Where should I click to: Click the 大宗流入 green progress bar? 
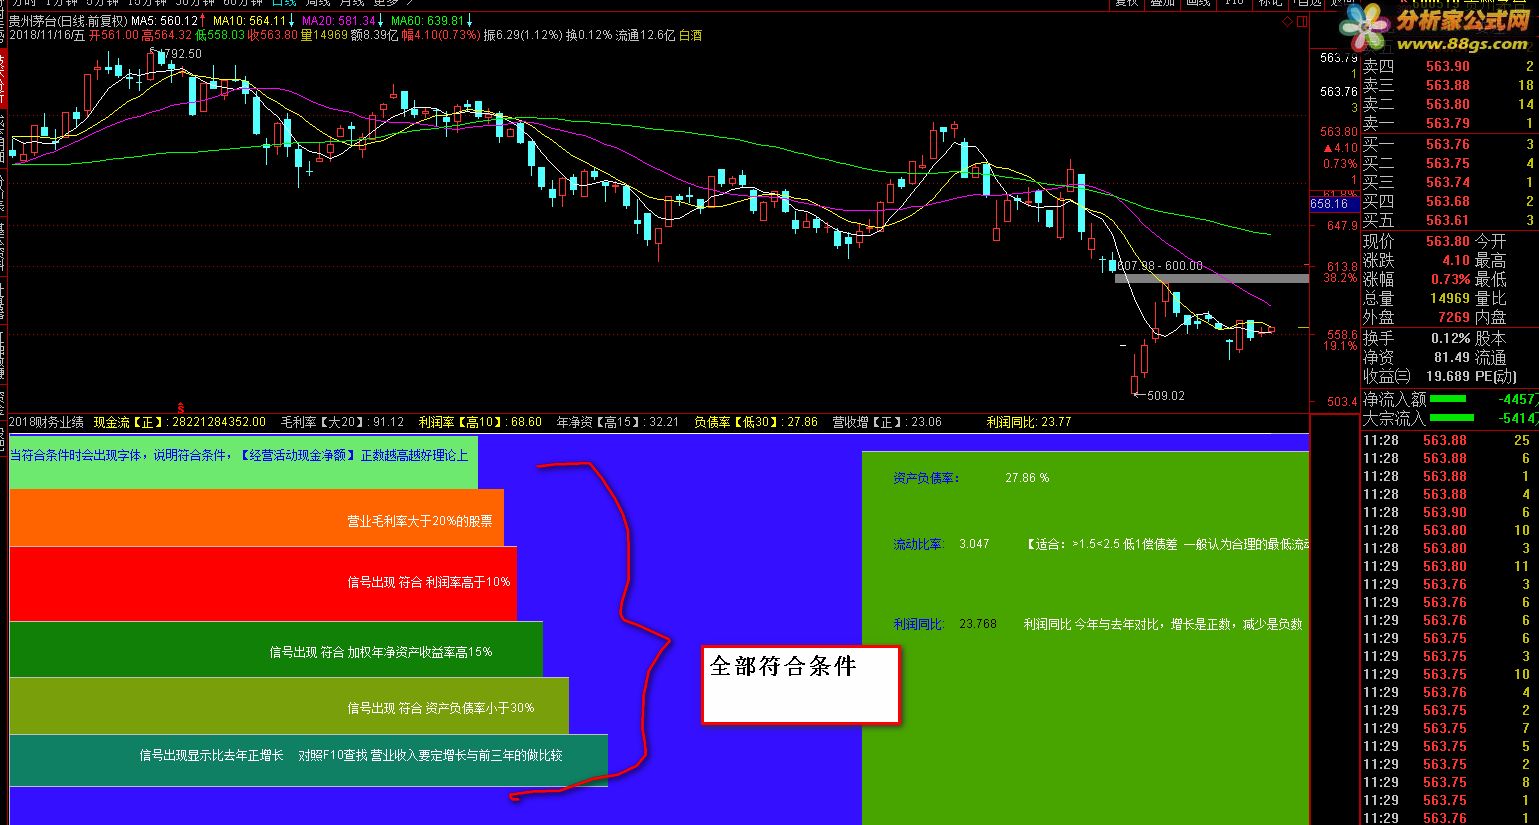click(x=1452, y=418)
